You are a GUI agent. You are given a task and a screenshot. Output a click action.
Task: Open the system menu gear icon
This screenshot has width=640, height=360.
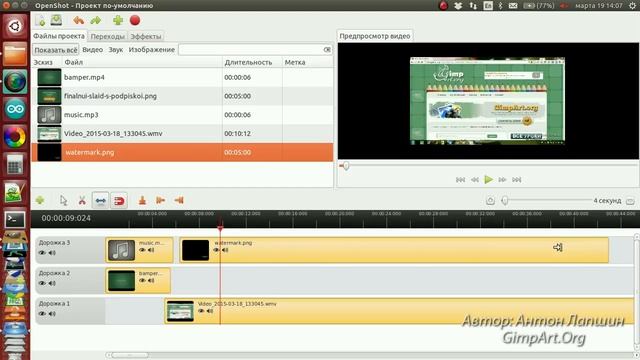[x=632, y=5]
